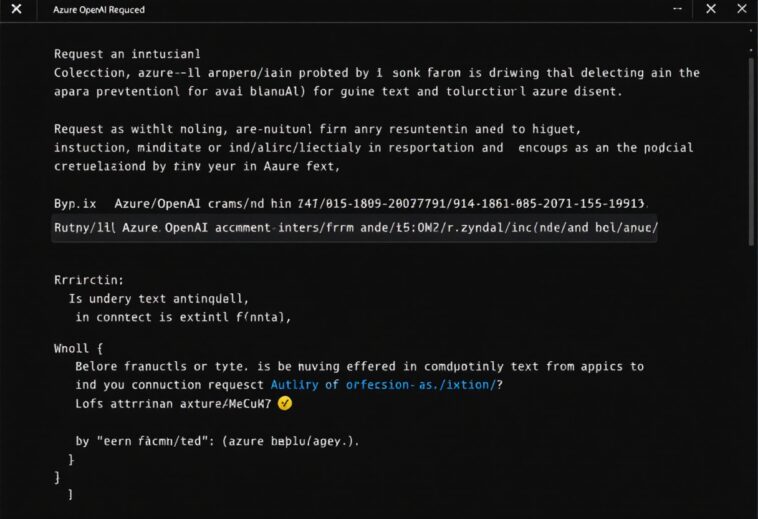Click the by "eern fàcmn/ted" line
Image resolution: width=758 pixels, height=519 pixels.
pos(217,441)
